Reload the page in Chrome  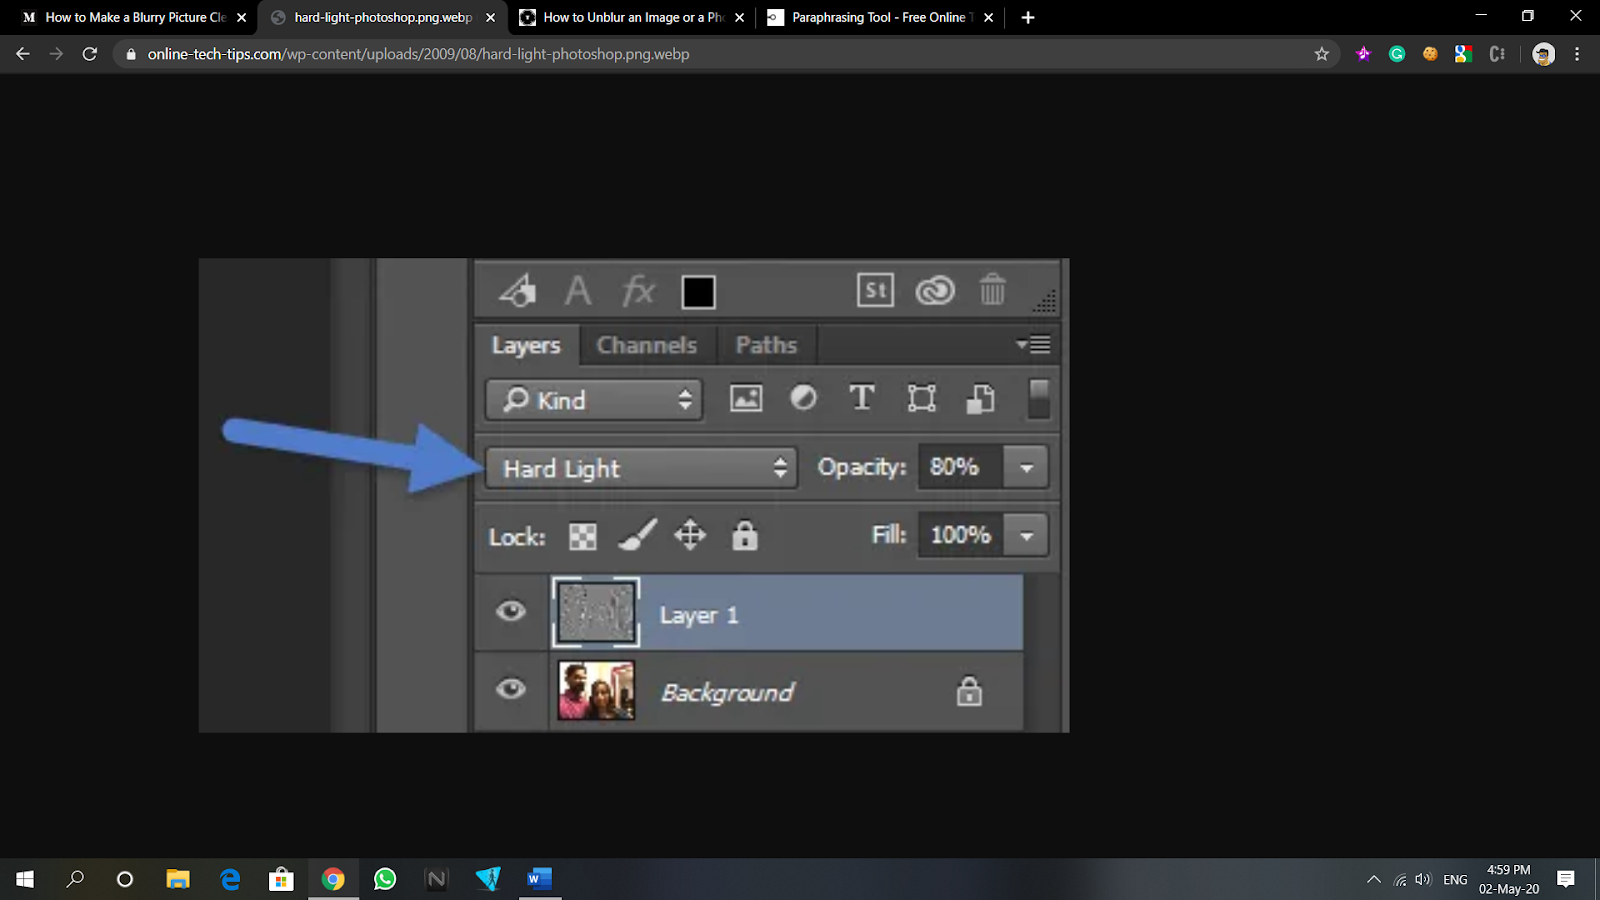[x=90, y=54]
